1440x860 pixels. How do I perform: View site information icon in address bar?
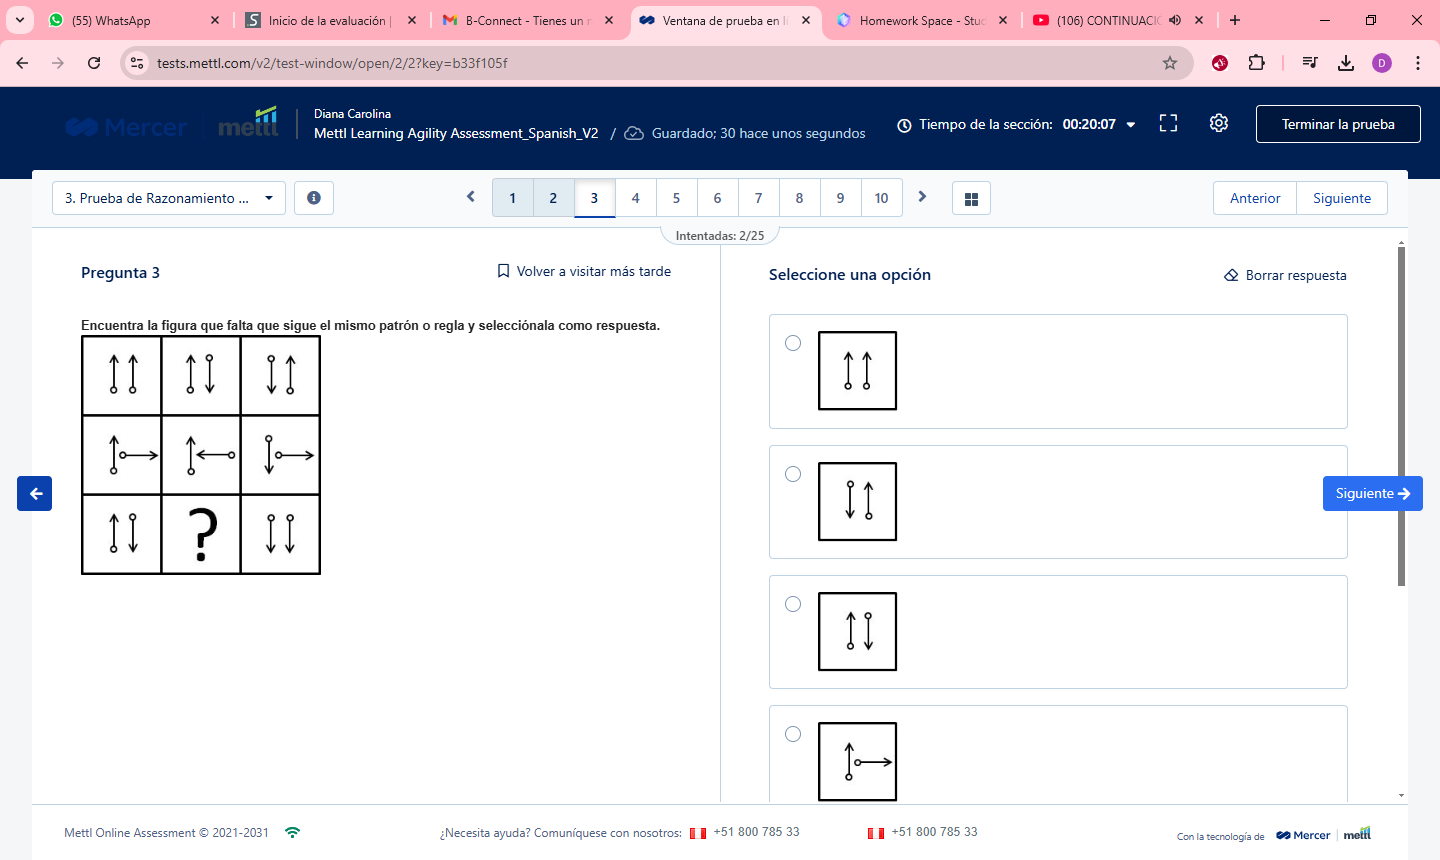coord(138,63)
